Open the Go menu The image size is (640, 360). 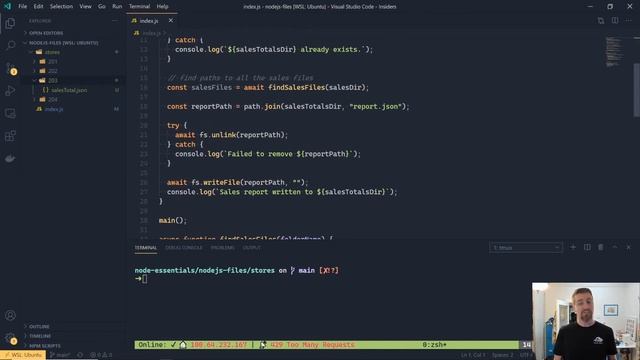click(x=102, y=6)
